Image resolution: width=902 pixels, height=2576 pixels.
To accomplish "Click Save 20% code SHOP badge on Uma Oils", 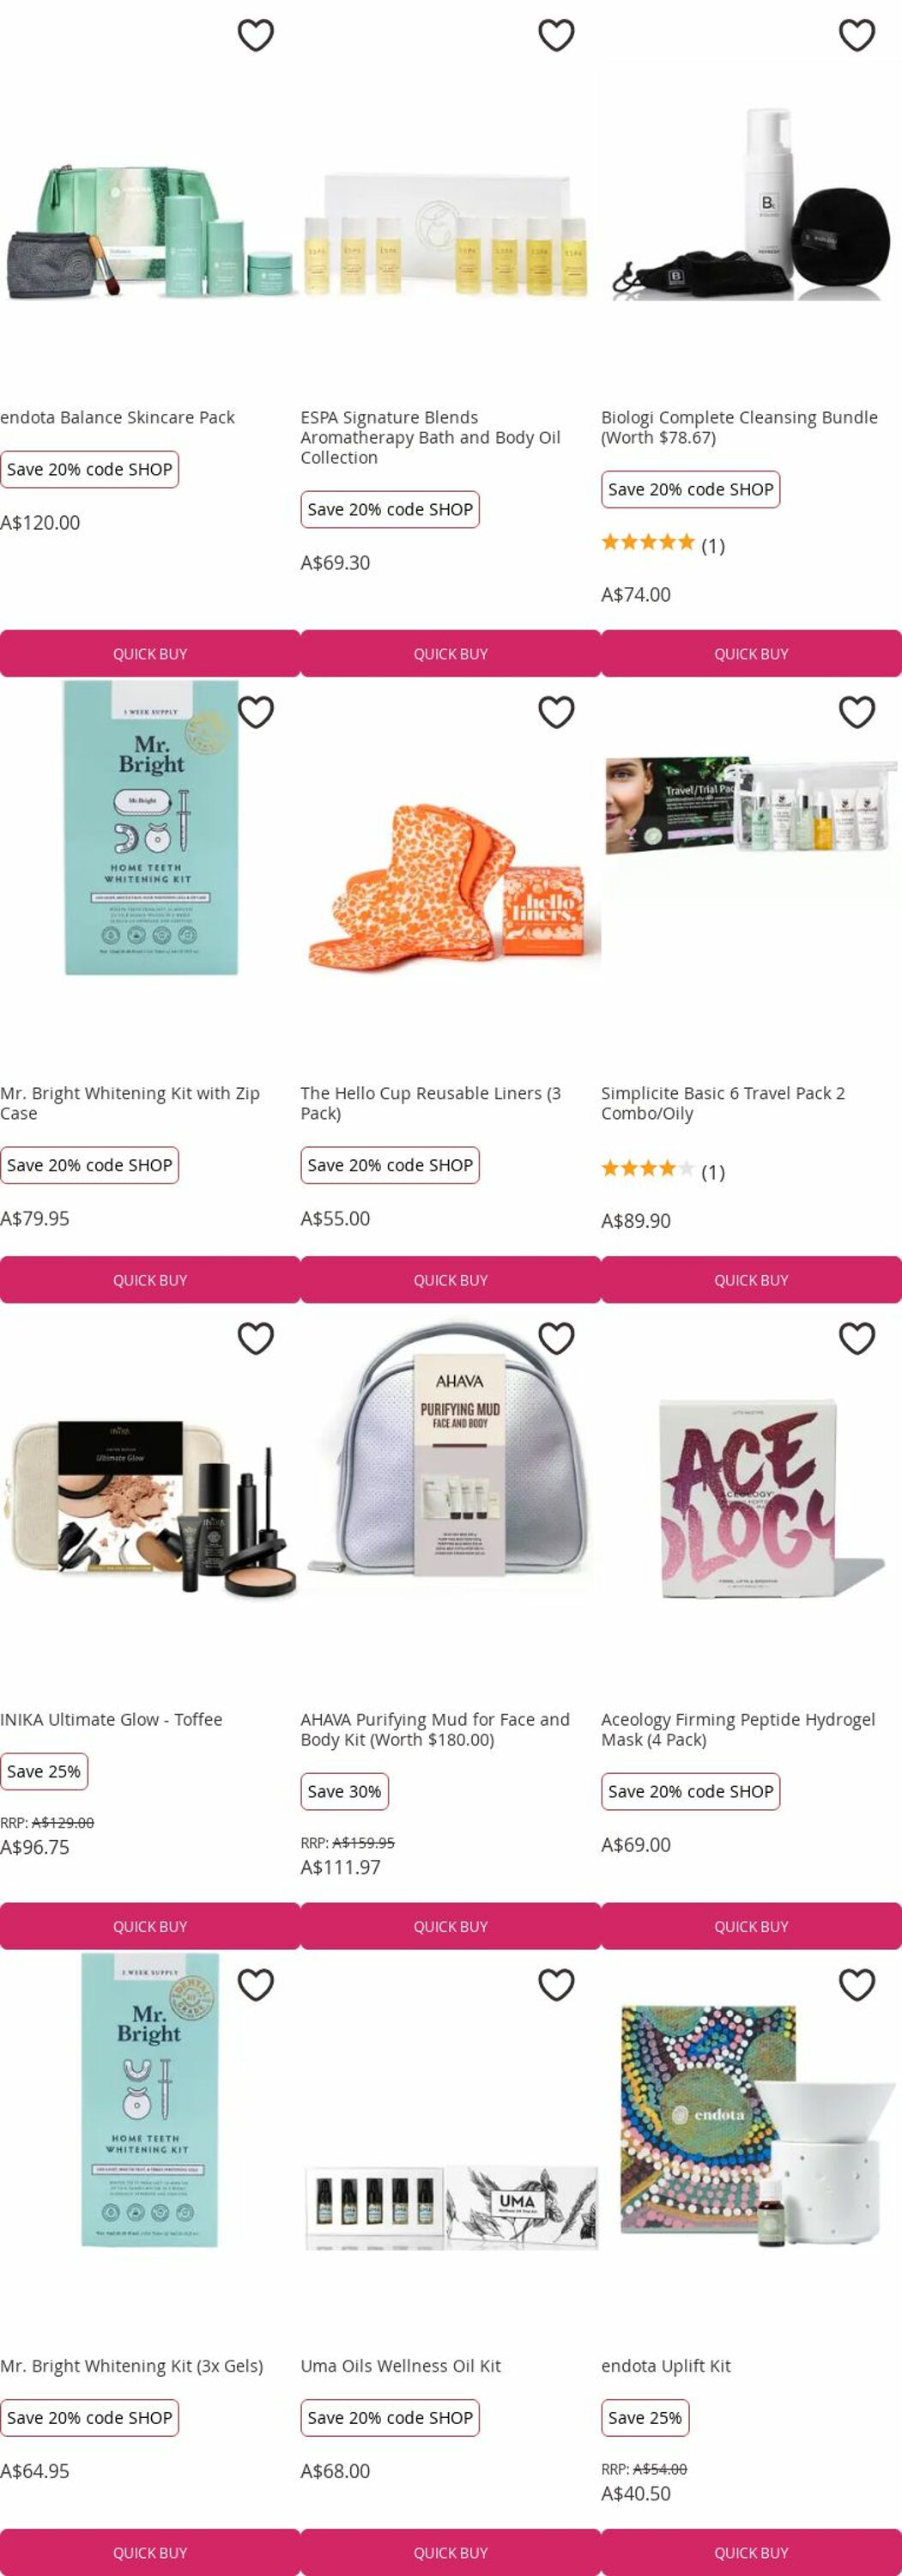I will (390, 2417).
